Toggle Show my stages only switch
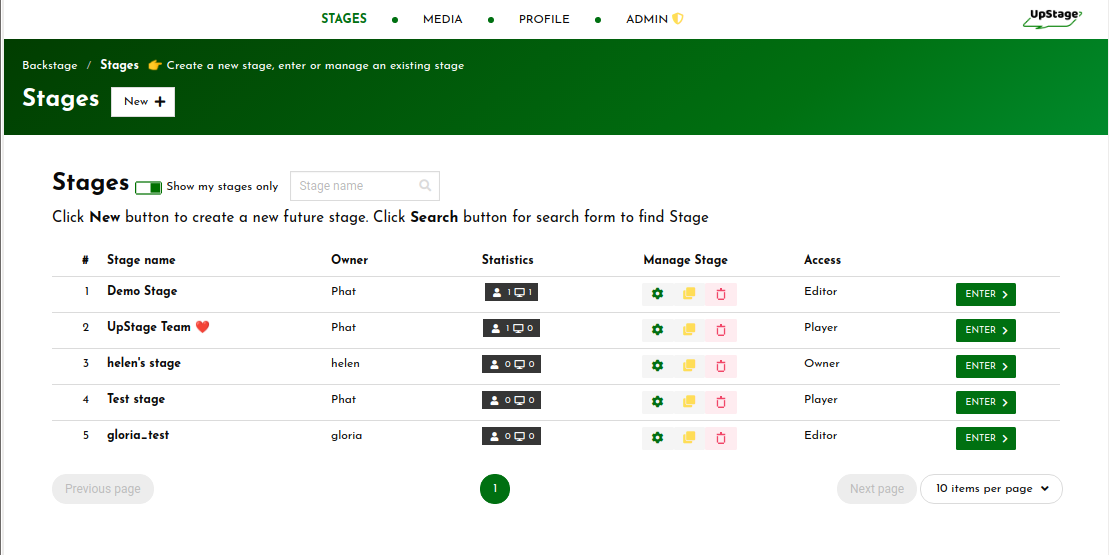 pos(149,187)
